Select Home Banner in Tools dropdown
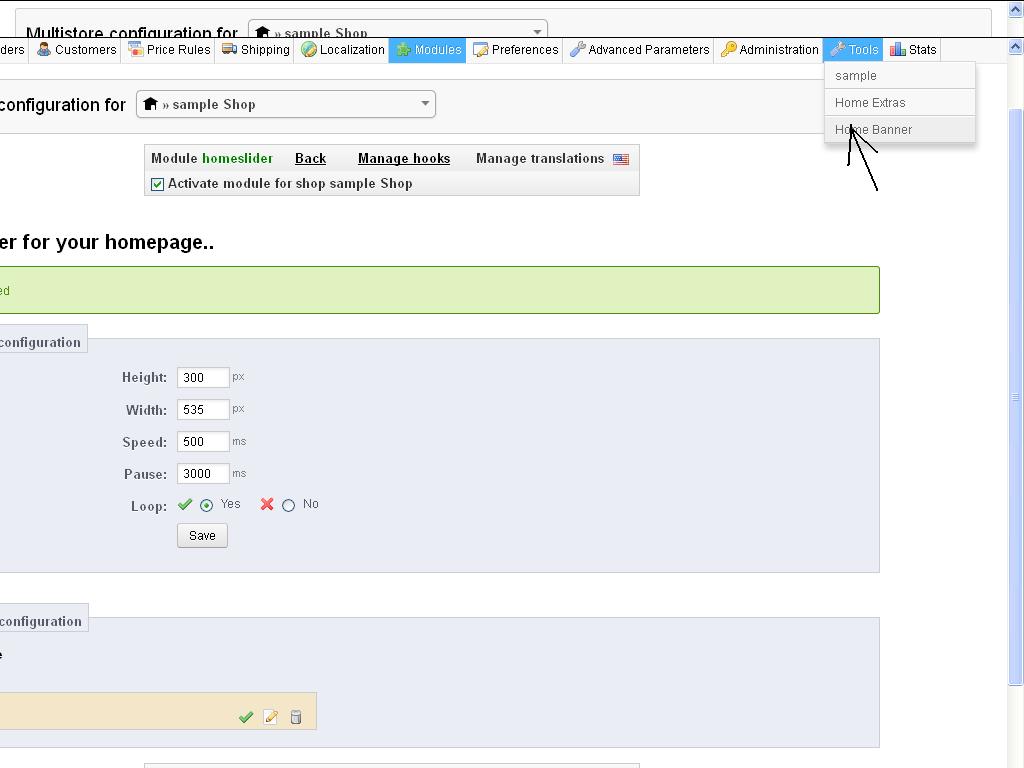 point(900,129)
